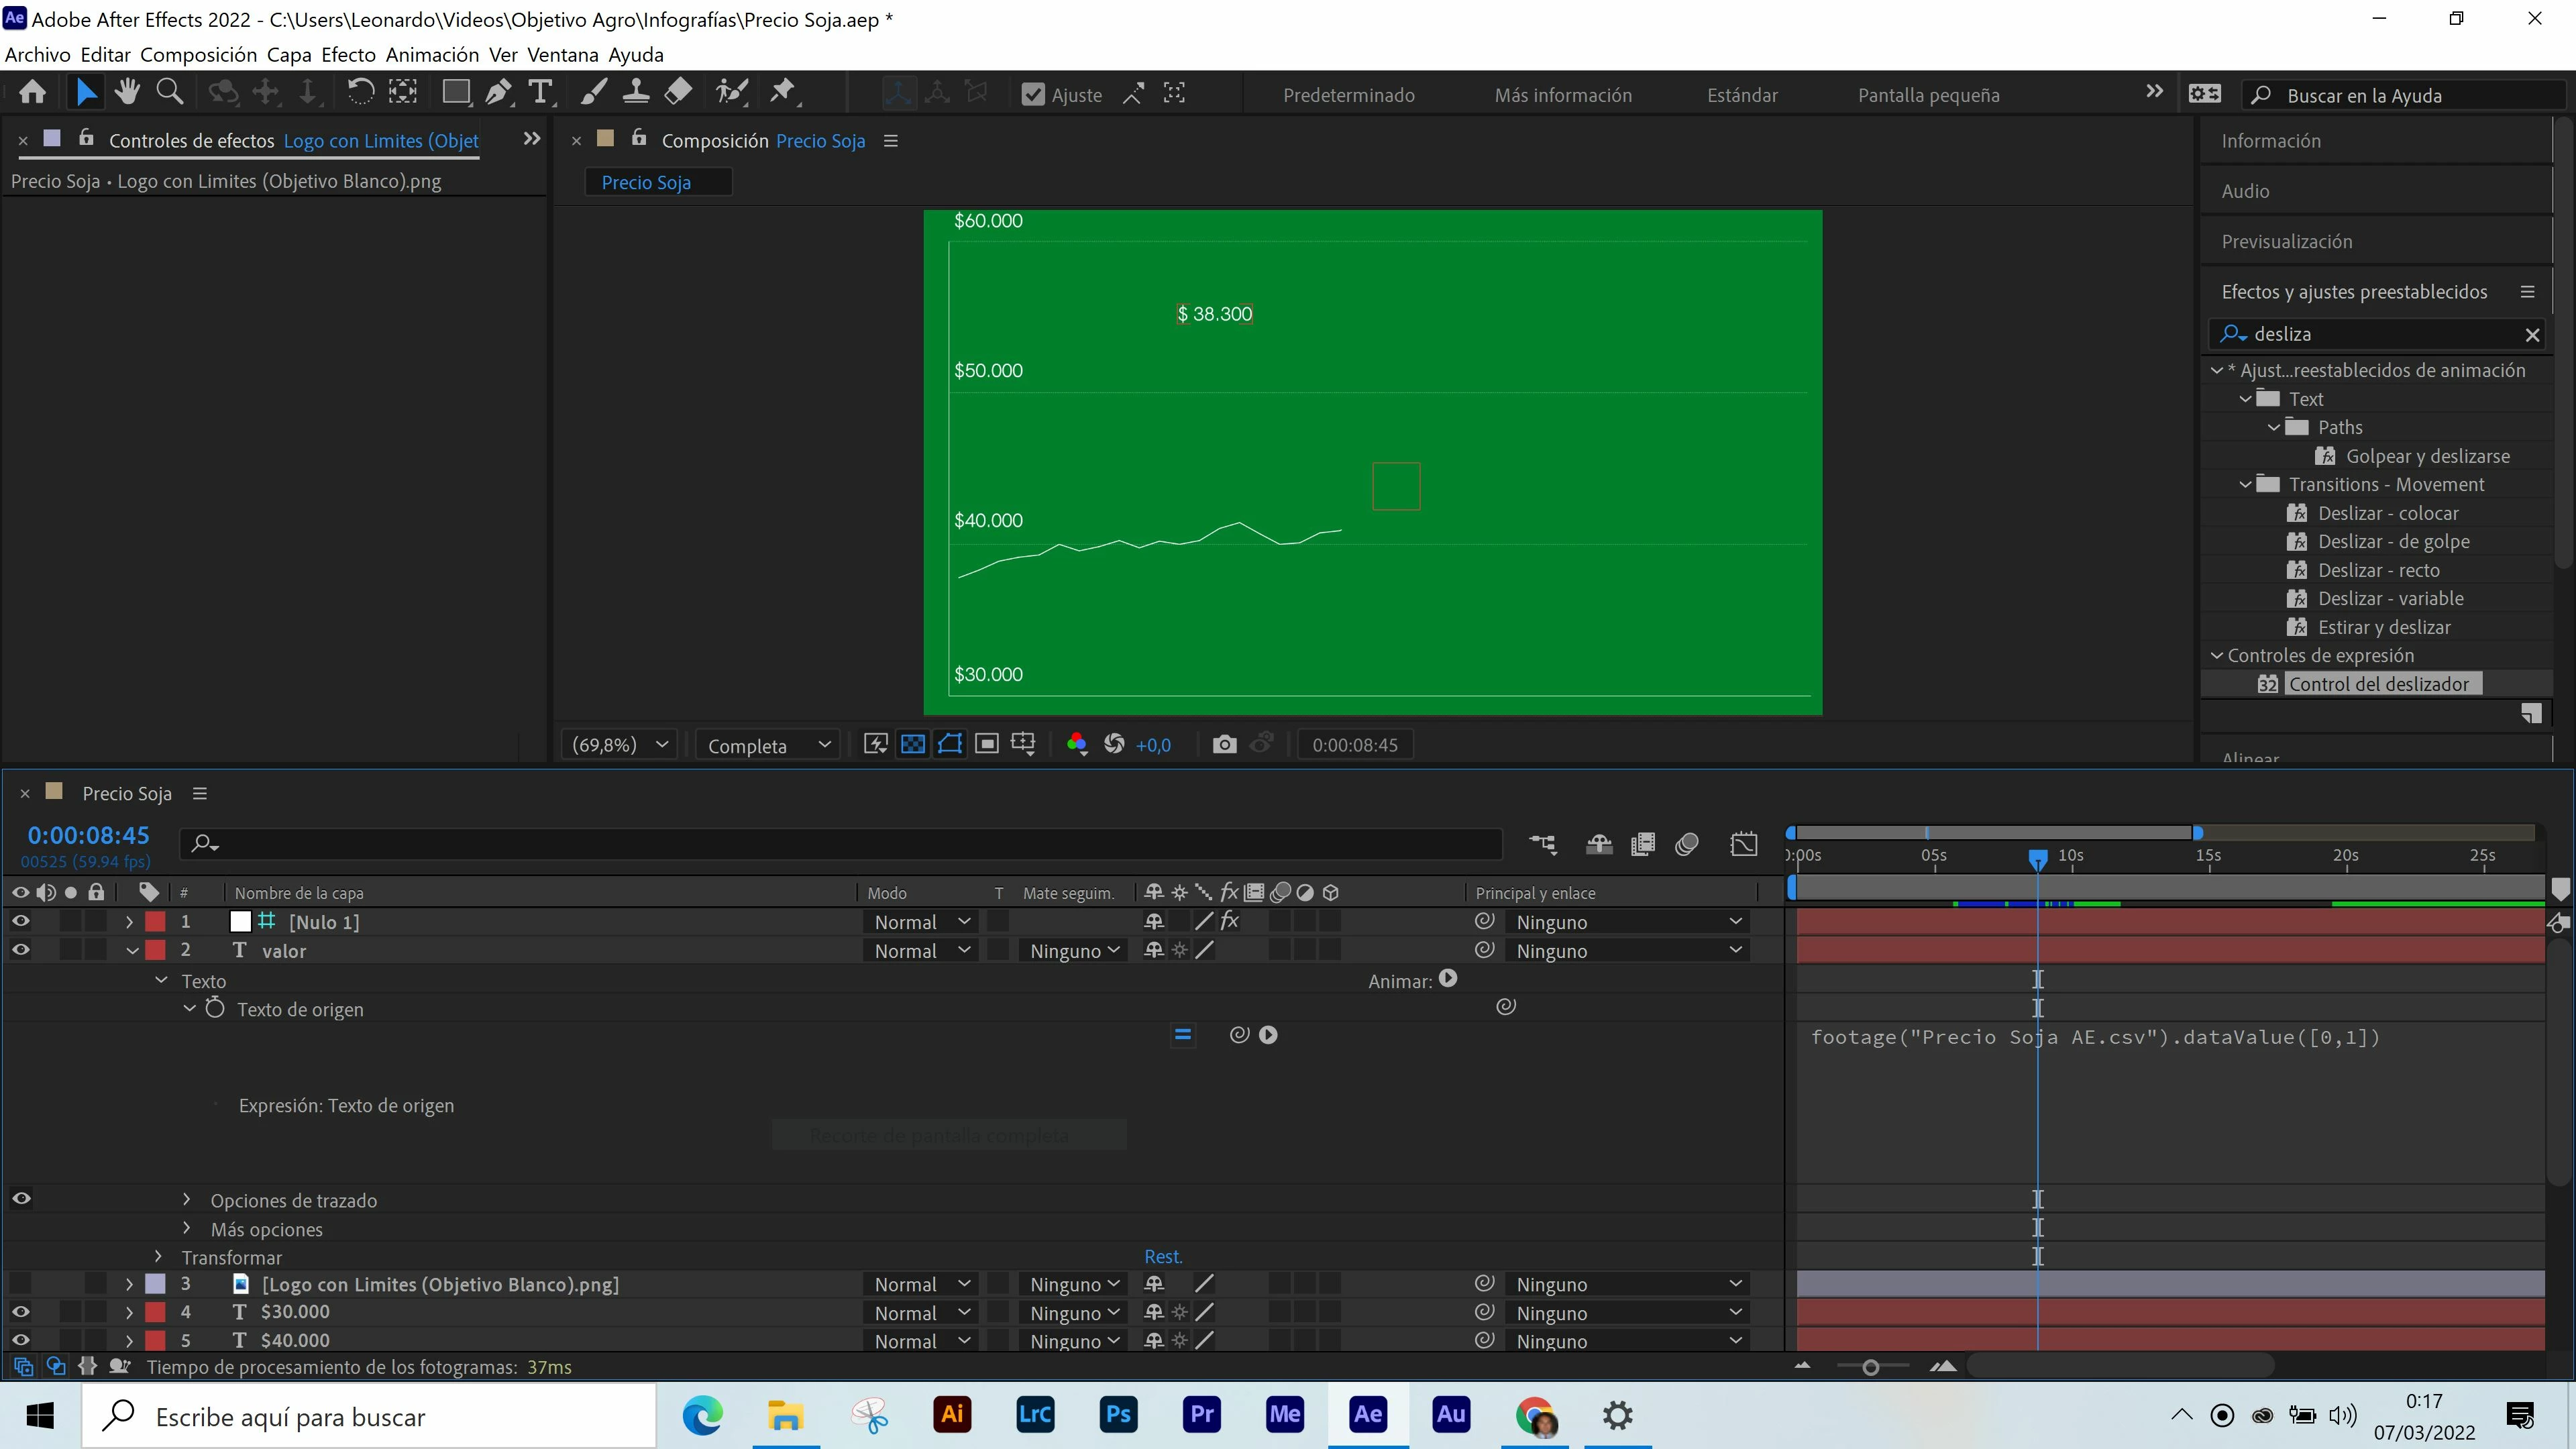Open the Animación menu
This screenshot has height=1449, width=2576.
[x=432, y=54]
